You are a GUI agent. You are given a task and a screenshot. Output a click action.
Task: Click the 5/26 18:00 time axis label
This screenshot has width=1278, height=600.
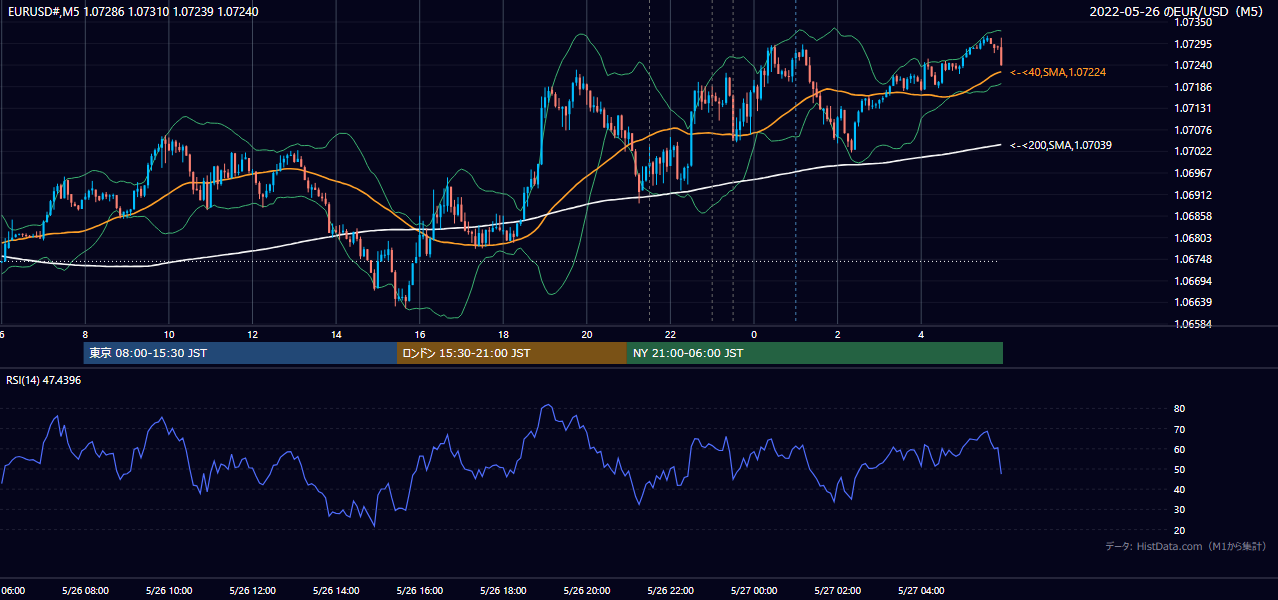[x=503, y=591]
